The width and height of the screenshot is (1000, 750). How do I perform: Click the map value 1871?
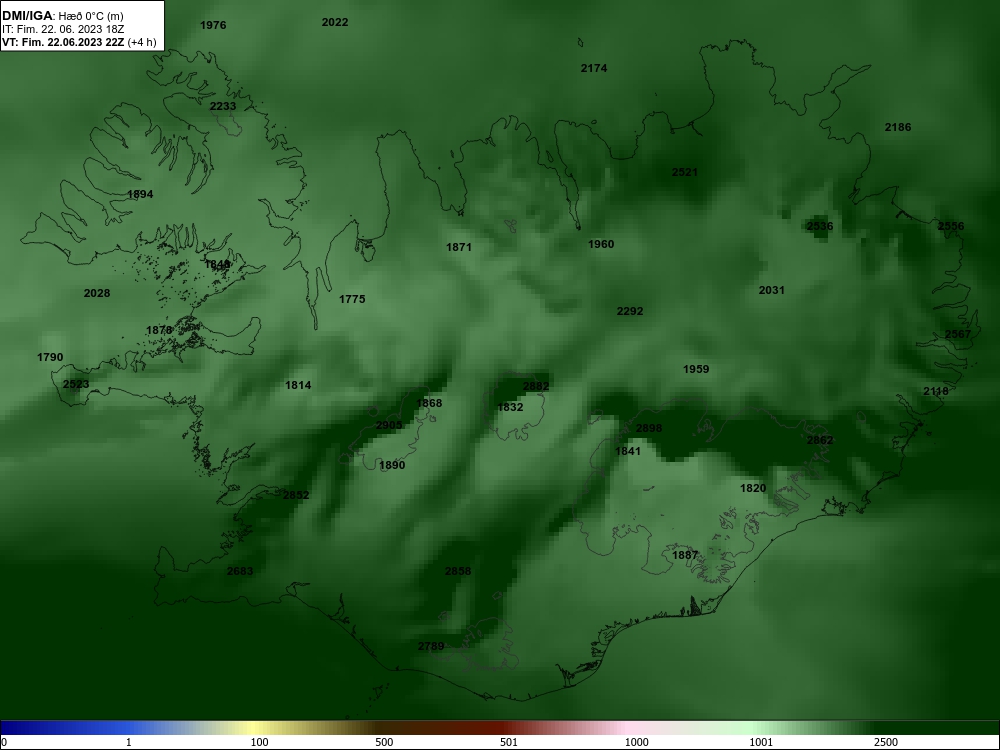(x=459, y=247)
